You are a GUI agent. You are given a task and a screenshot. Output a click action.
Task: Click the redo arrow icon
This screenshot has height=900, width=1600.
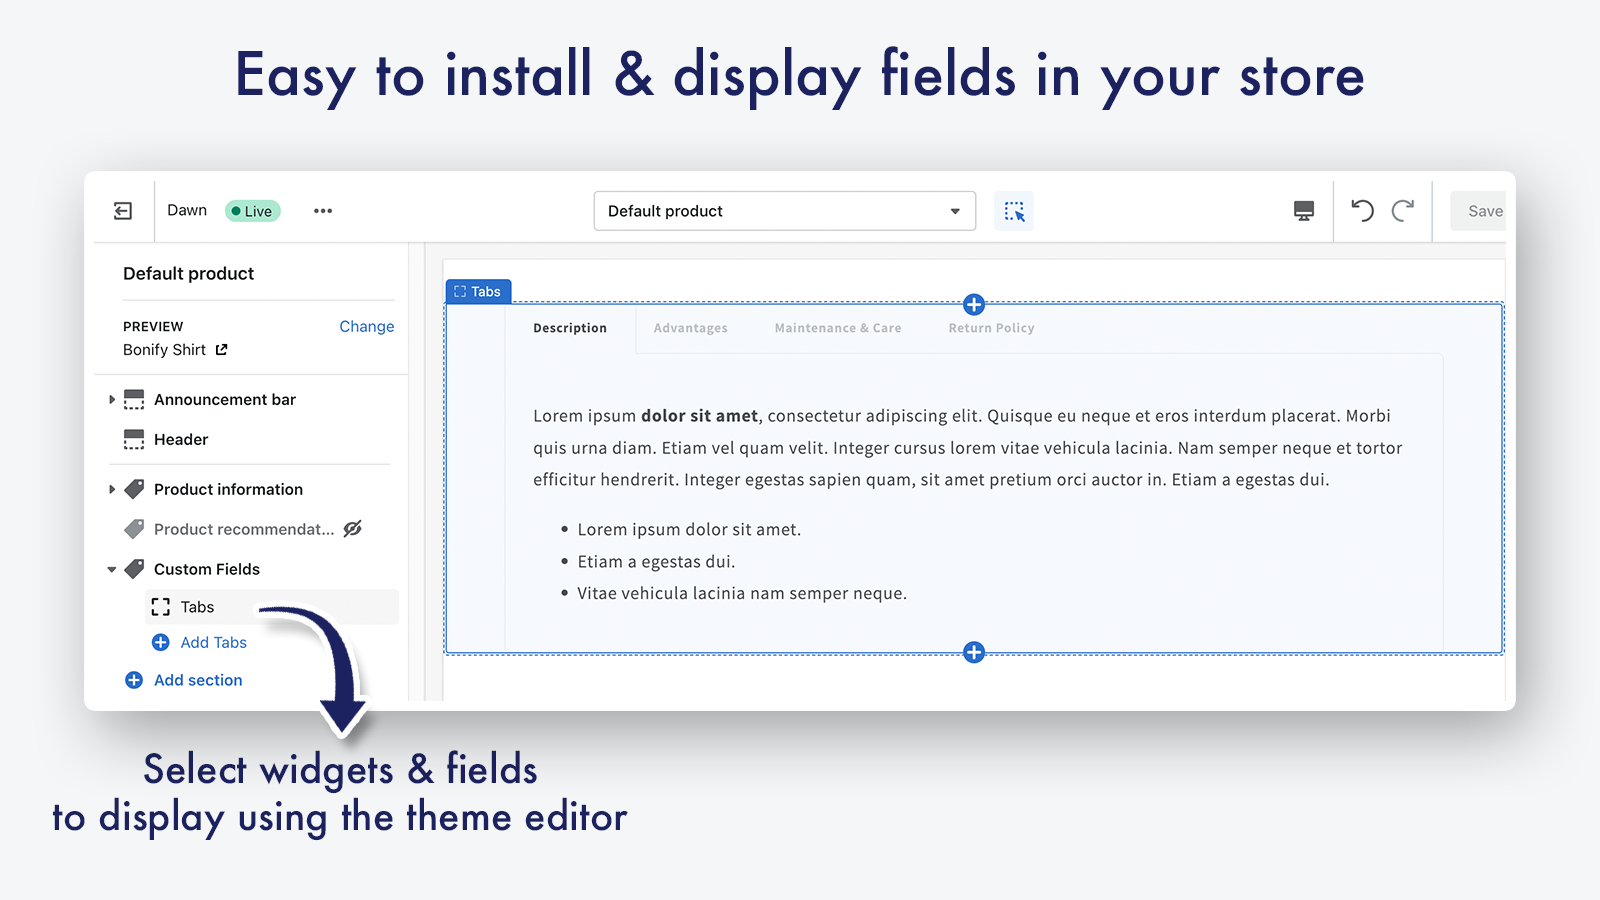(1404, 210)
